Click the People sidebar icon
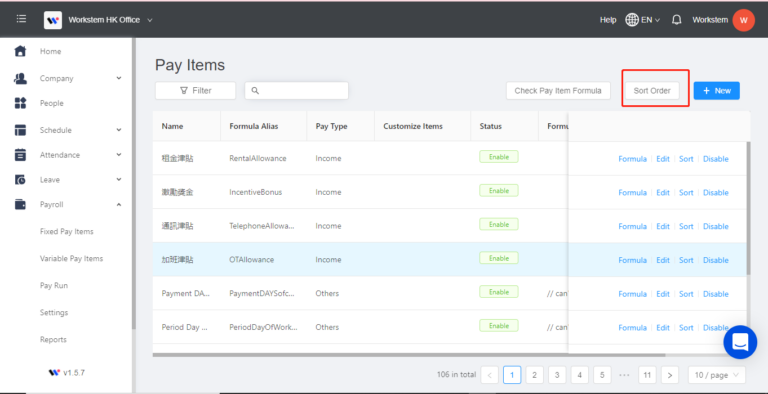This screenshot has height=394, width=768. [20, 103]
